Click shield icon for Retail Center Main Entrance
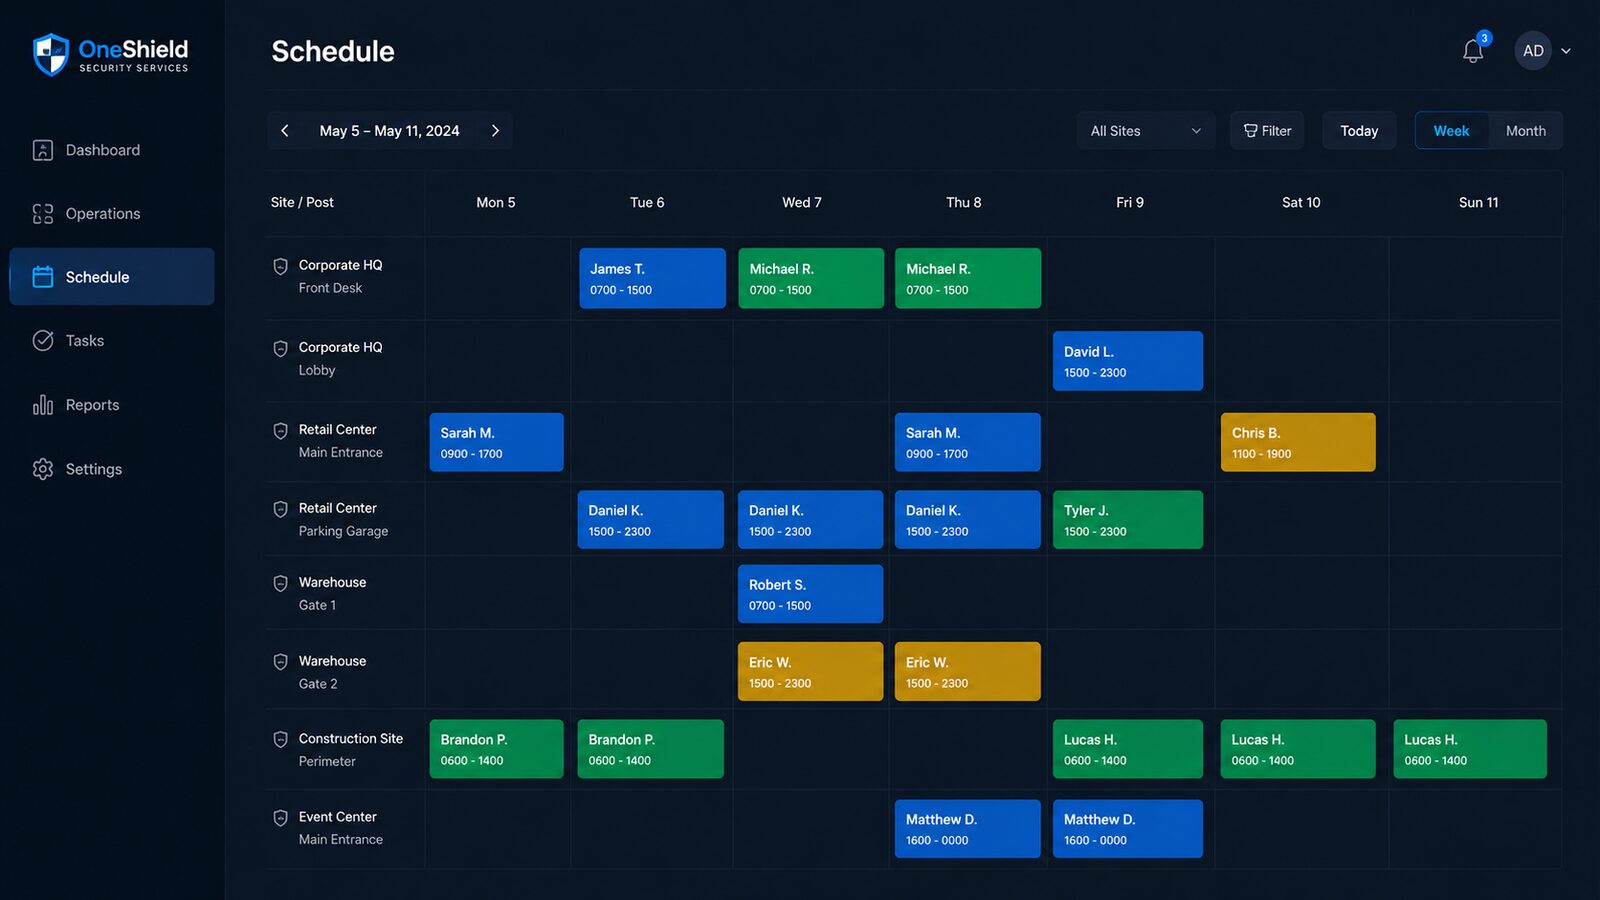This screenshot has height=900, width=1600. click(281, 430)
